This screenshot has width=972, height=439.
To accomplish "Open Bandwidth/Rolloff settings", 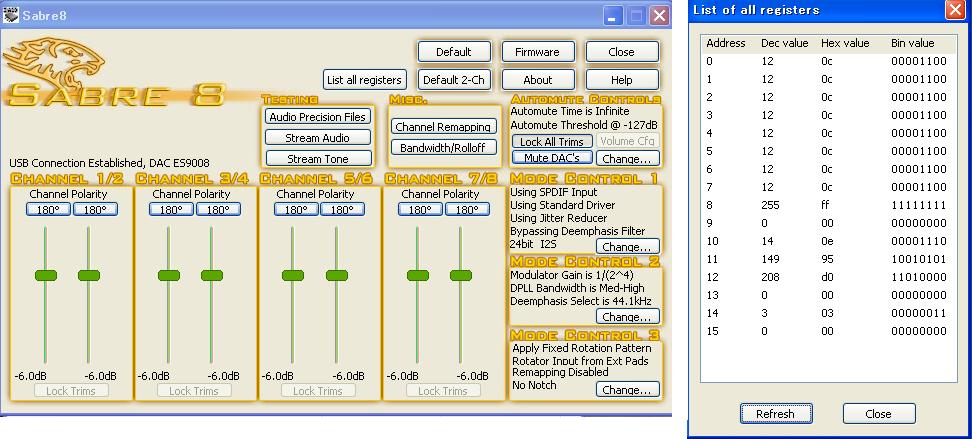I will 444,148.
